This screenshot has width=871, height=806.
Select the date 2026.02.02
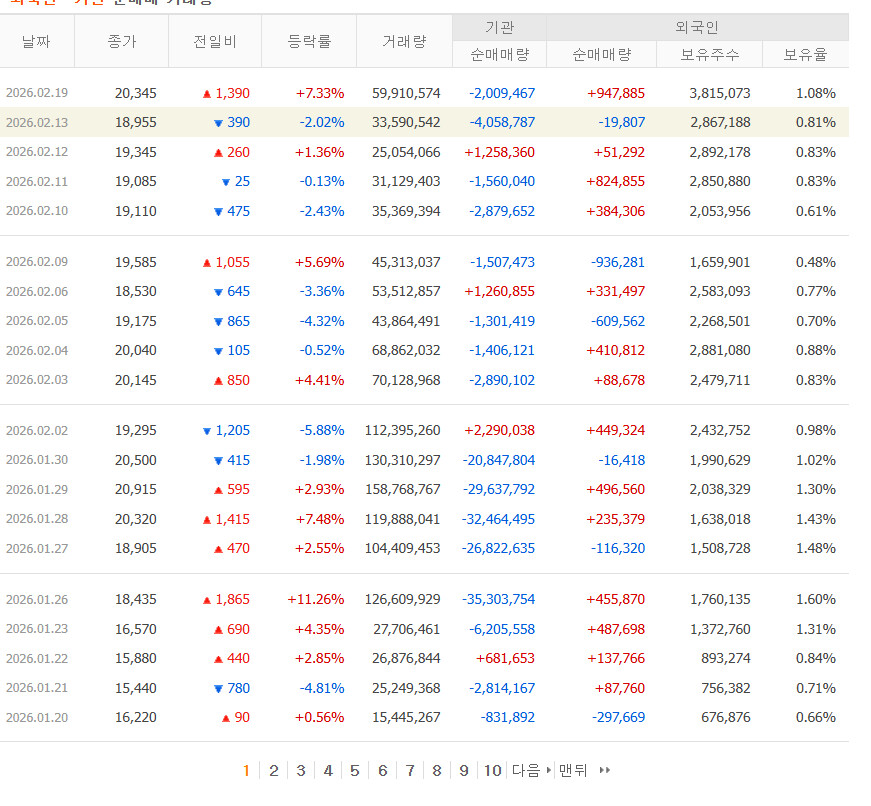coord(37,430)
